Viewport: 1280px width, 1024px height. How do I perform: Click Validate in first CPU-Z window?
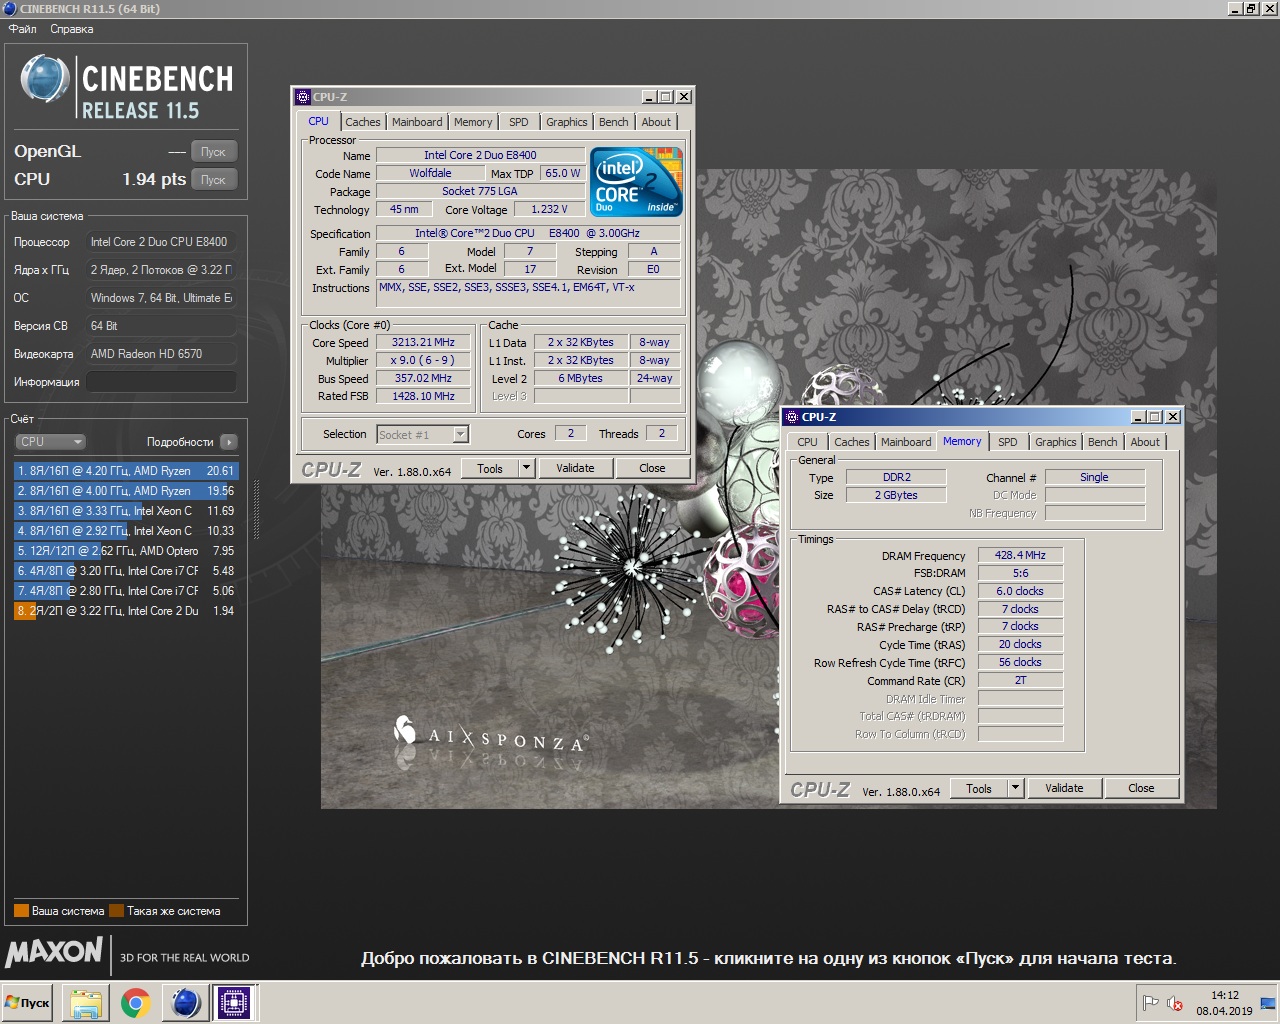click(x=575, y=468)
